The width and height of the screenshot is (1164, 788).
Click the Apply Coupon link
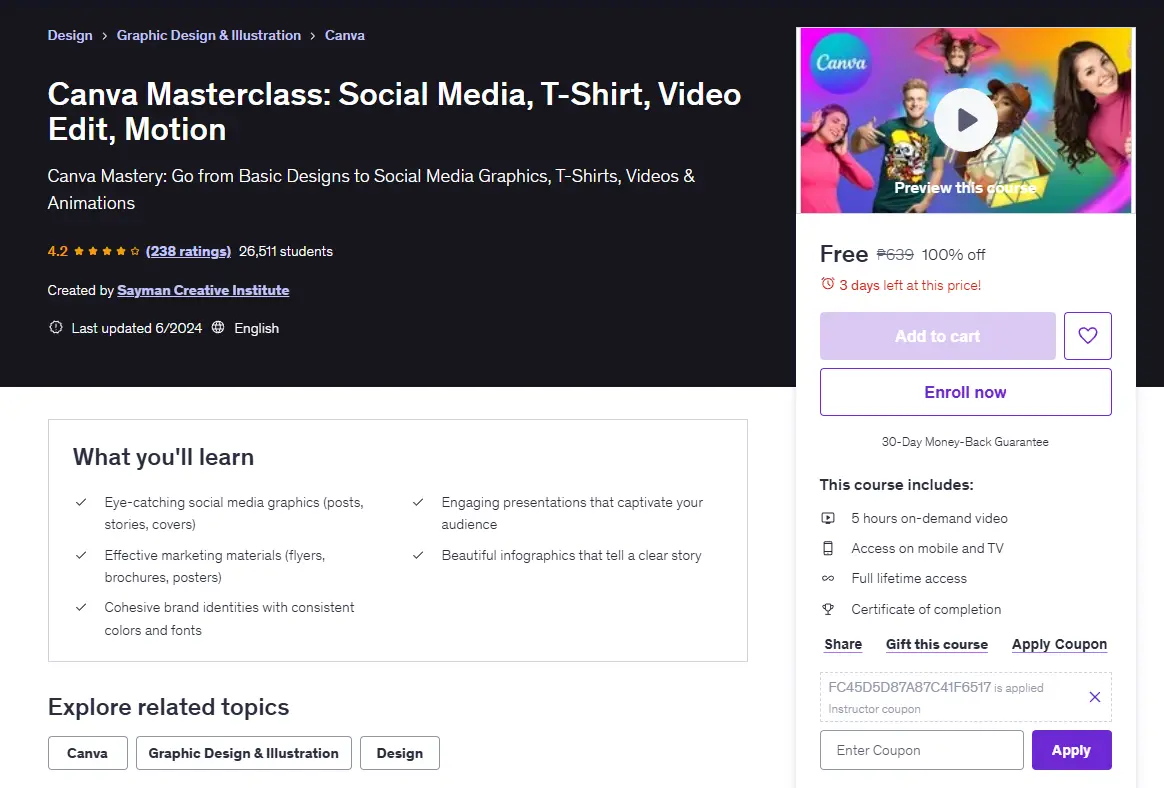[x=1059, y=644]
